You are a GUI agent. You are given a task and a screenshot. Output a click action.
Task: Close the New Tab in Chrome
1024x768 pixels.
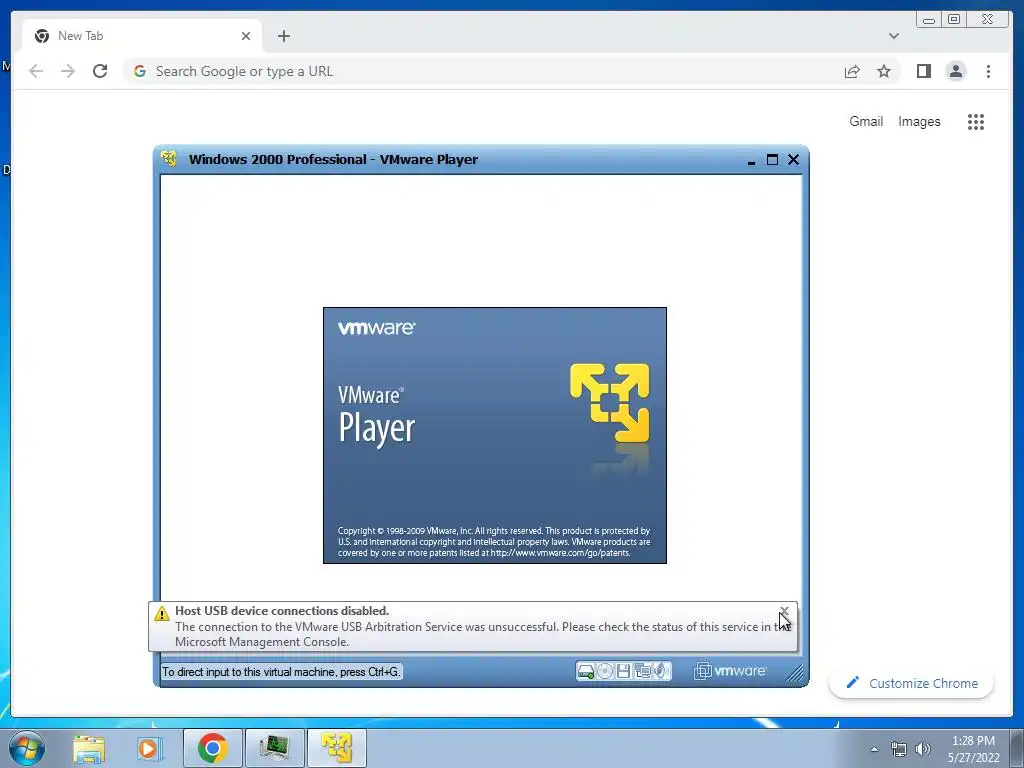246,36
